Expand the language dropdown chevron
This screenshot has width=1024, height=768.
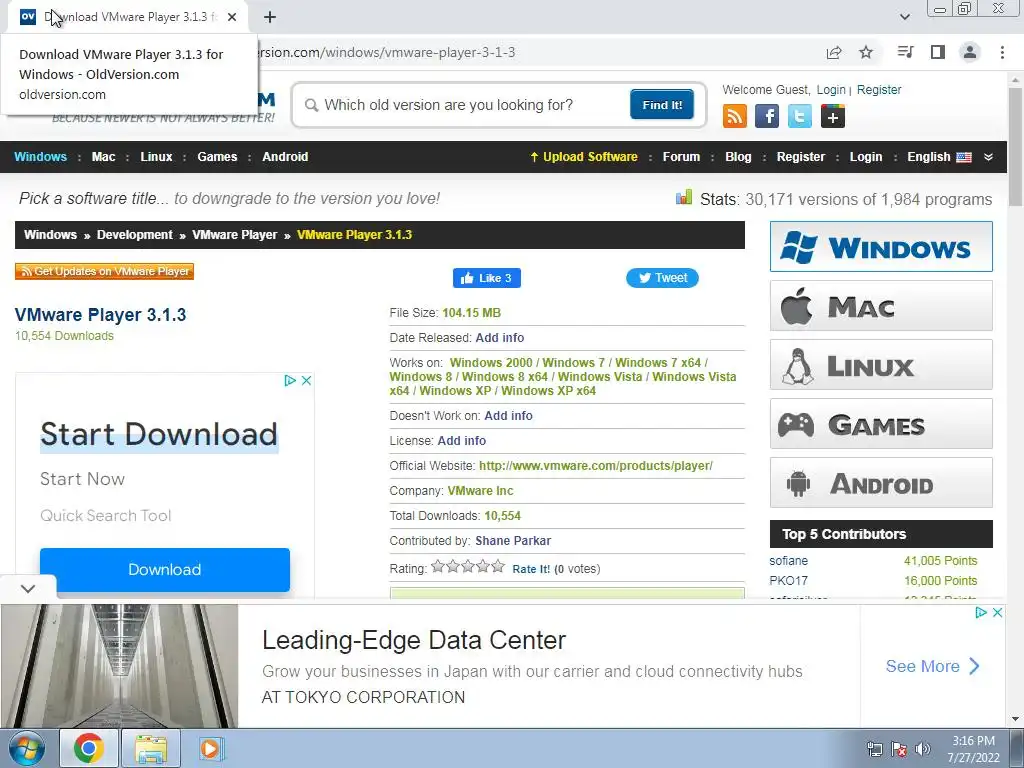(988, 157)
